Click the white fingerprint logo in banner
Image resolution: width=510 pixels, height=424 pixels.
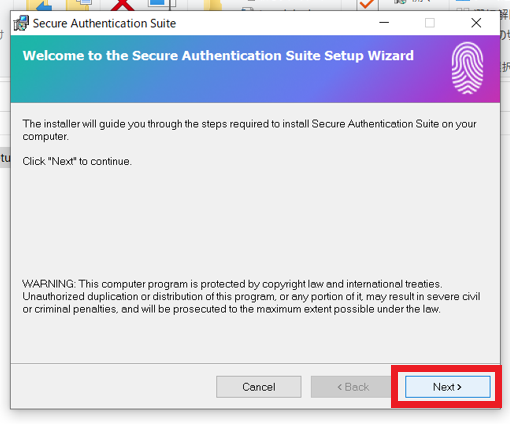click(x=467, y=68)
